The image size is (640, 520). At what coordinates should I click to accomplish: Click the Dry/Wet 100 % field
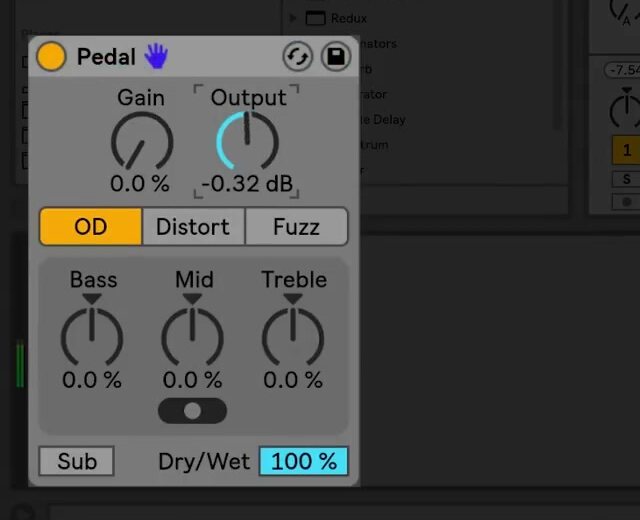click(x=304, y=461)
